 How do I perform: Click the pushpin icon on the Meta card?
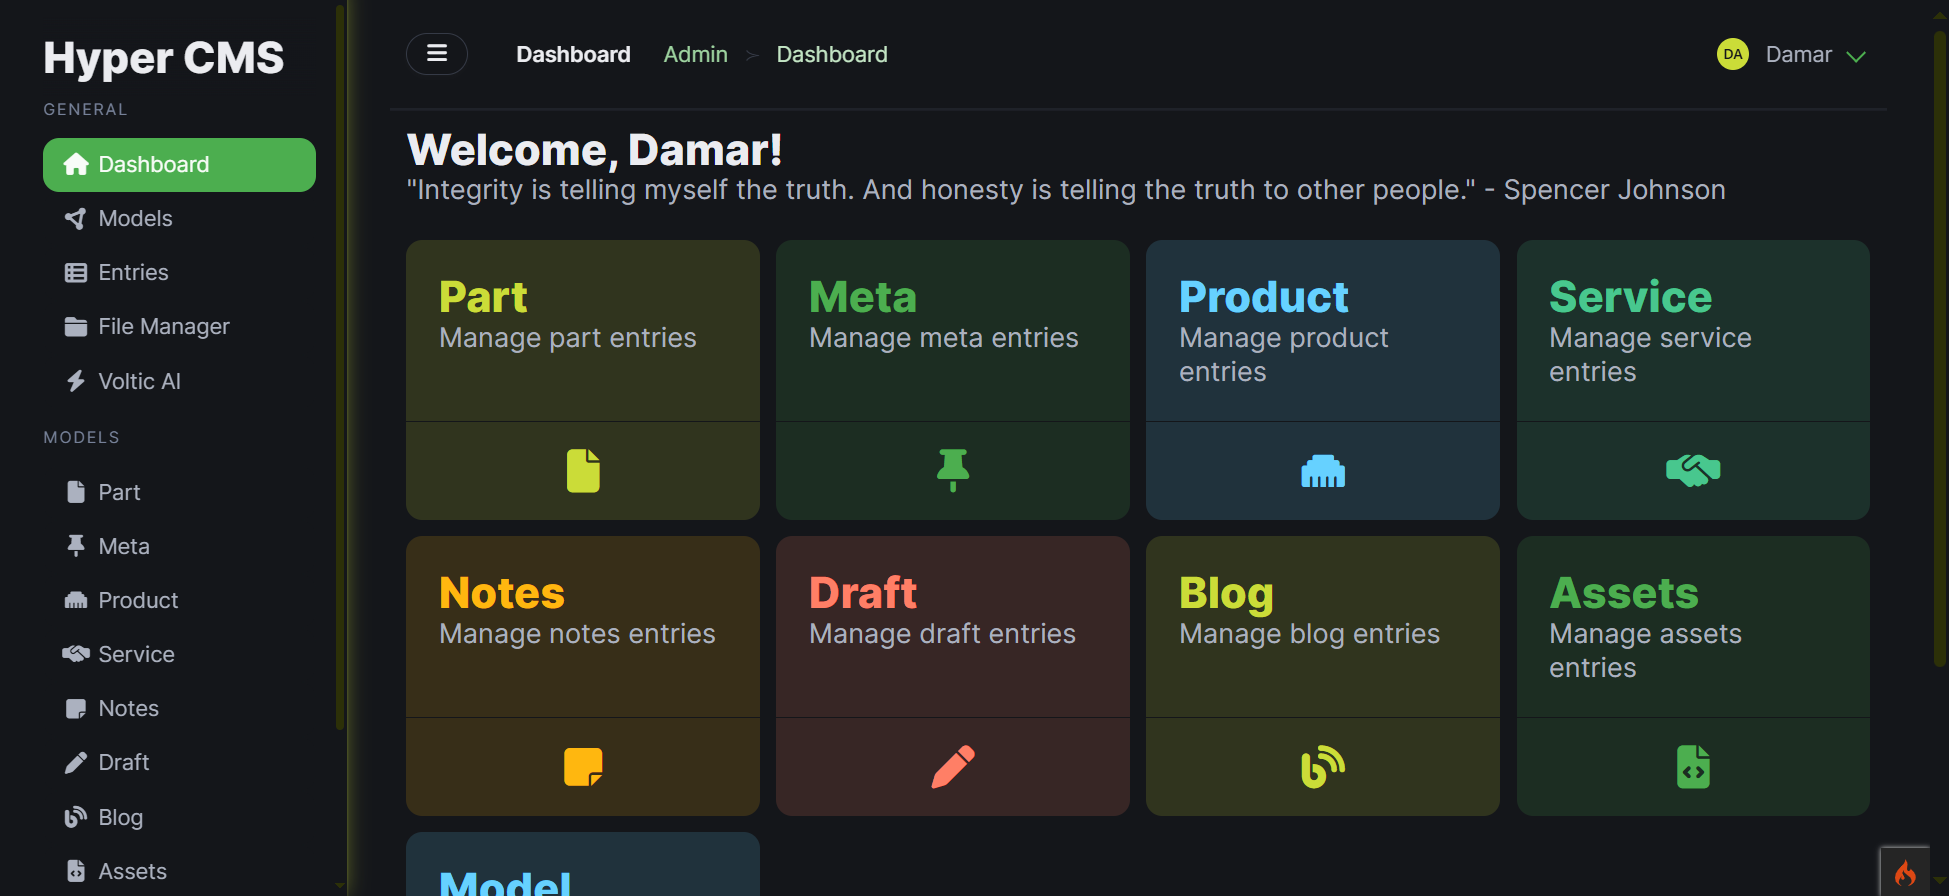click(x=951, y=470)
